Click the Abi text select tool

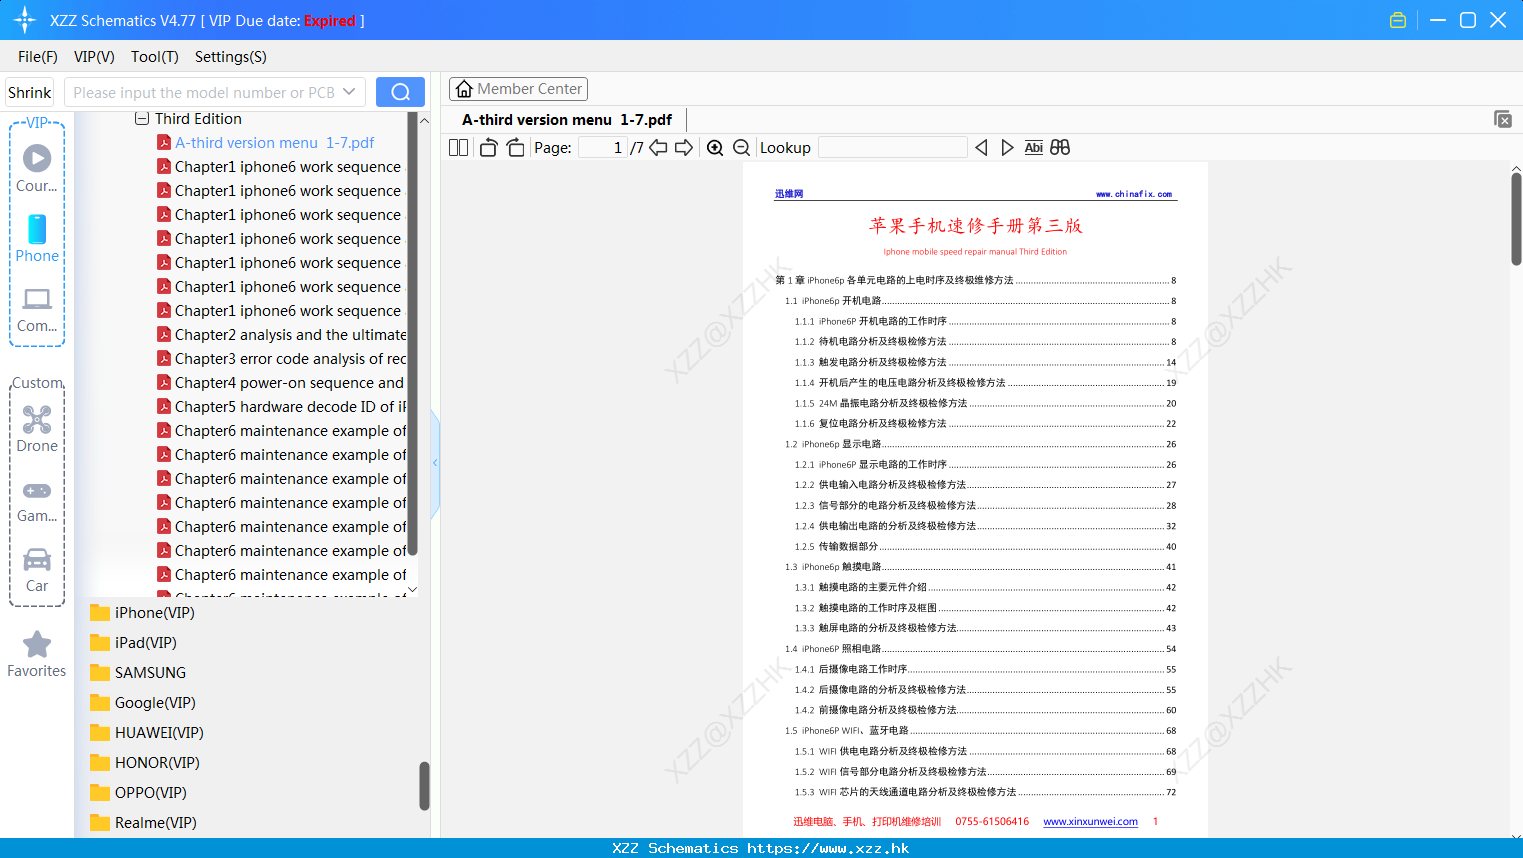[x=1034, y=148]
